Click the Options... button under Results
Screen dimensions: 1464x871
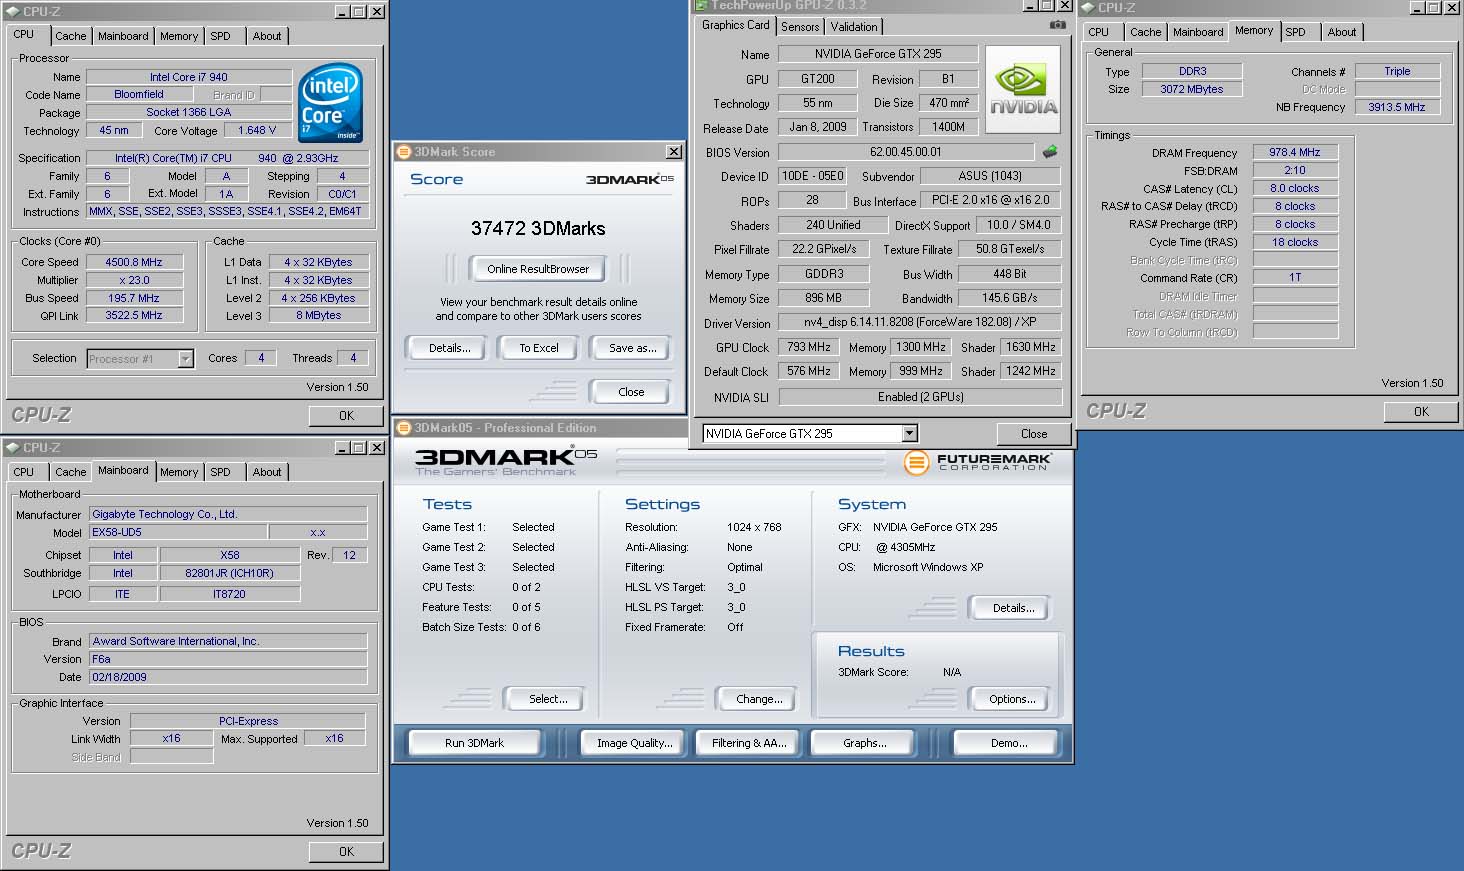pos(1012,699)
